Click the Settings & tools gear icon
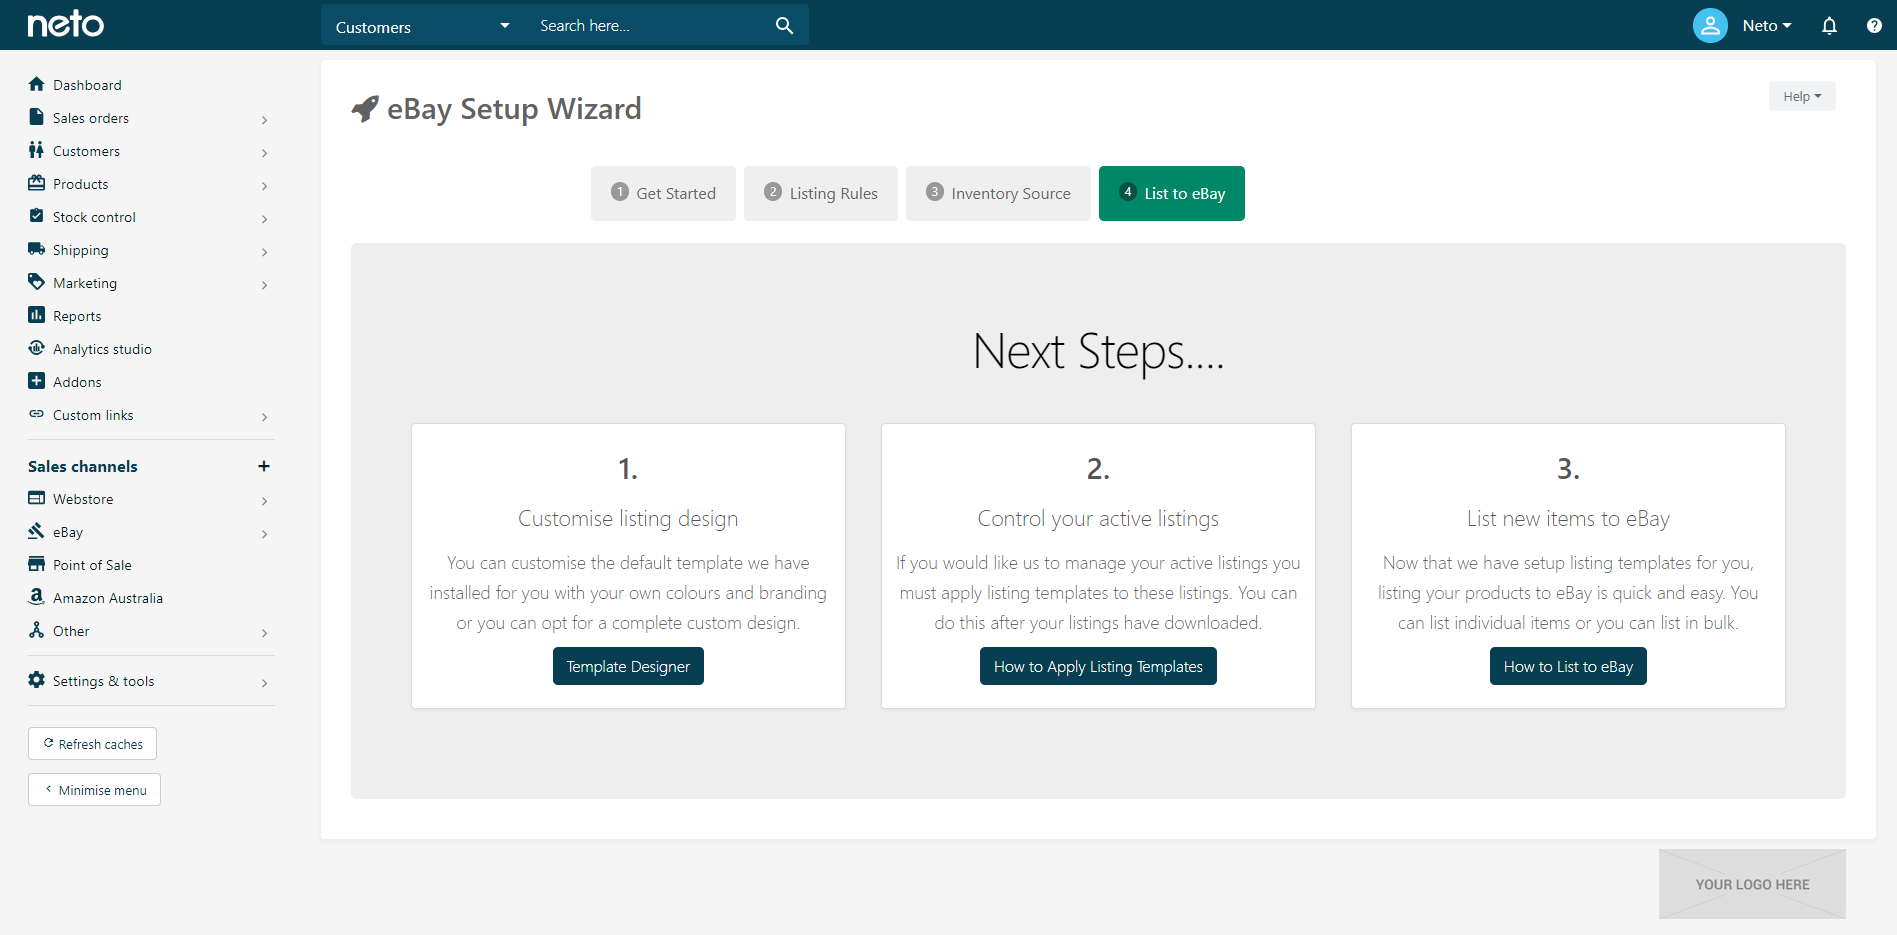1897x935 pixels. click(x=37, y=680)
